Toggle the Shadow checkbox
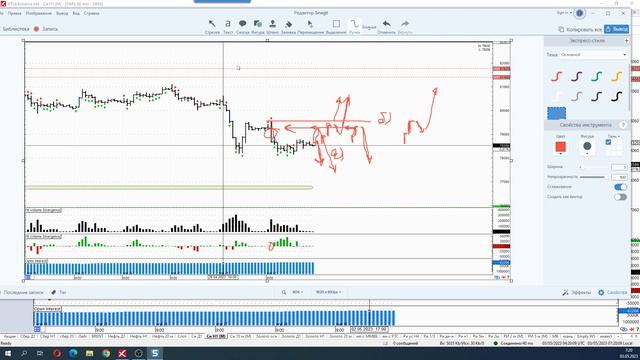 [x=608, y=142]
